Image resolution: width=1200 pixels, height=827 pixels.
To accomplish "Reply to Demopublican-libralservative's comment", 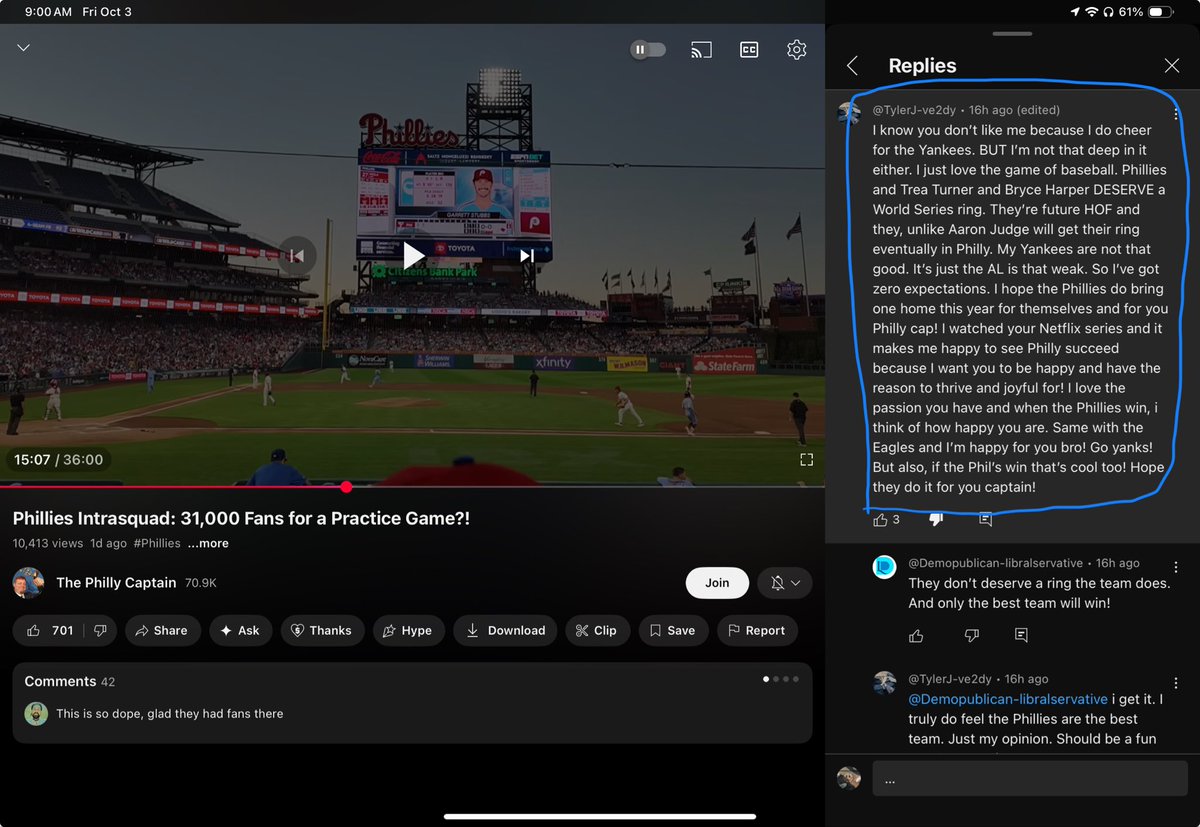I will point(1021,635).
